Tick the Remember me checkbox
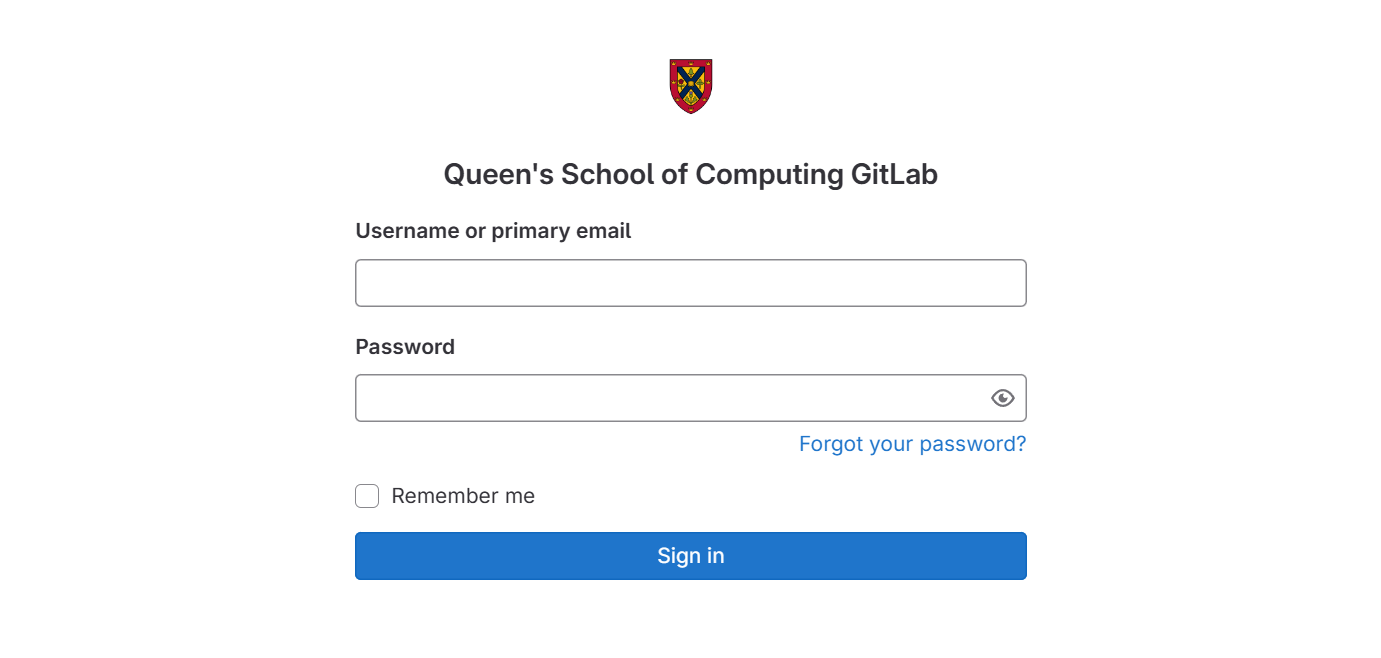Image resolution: width=1381 pixels, height=658 pixels. (x=367, y=496)
